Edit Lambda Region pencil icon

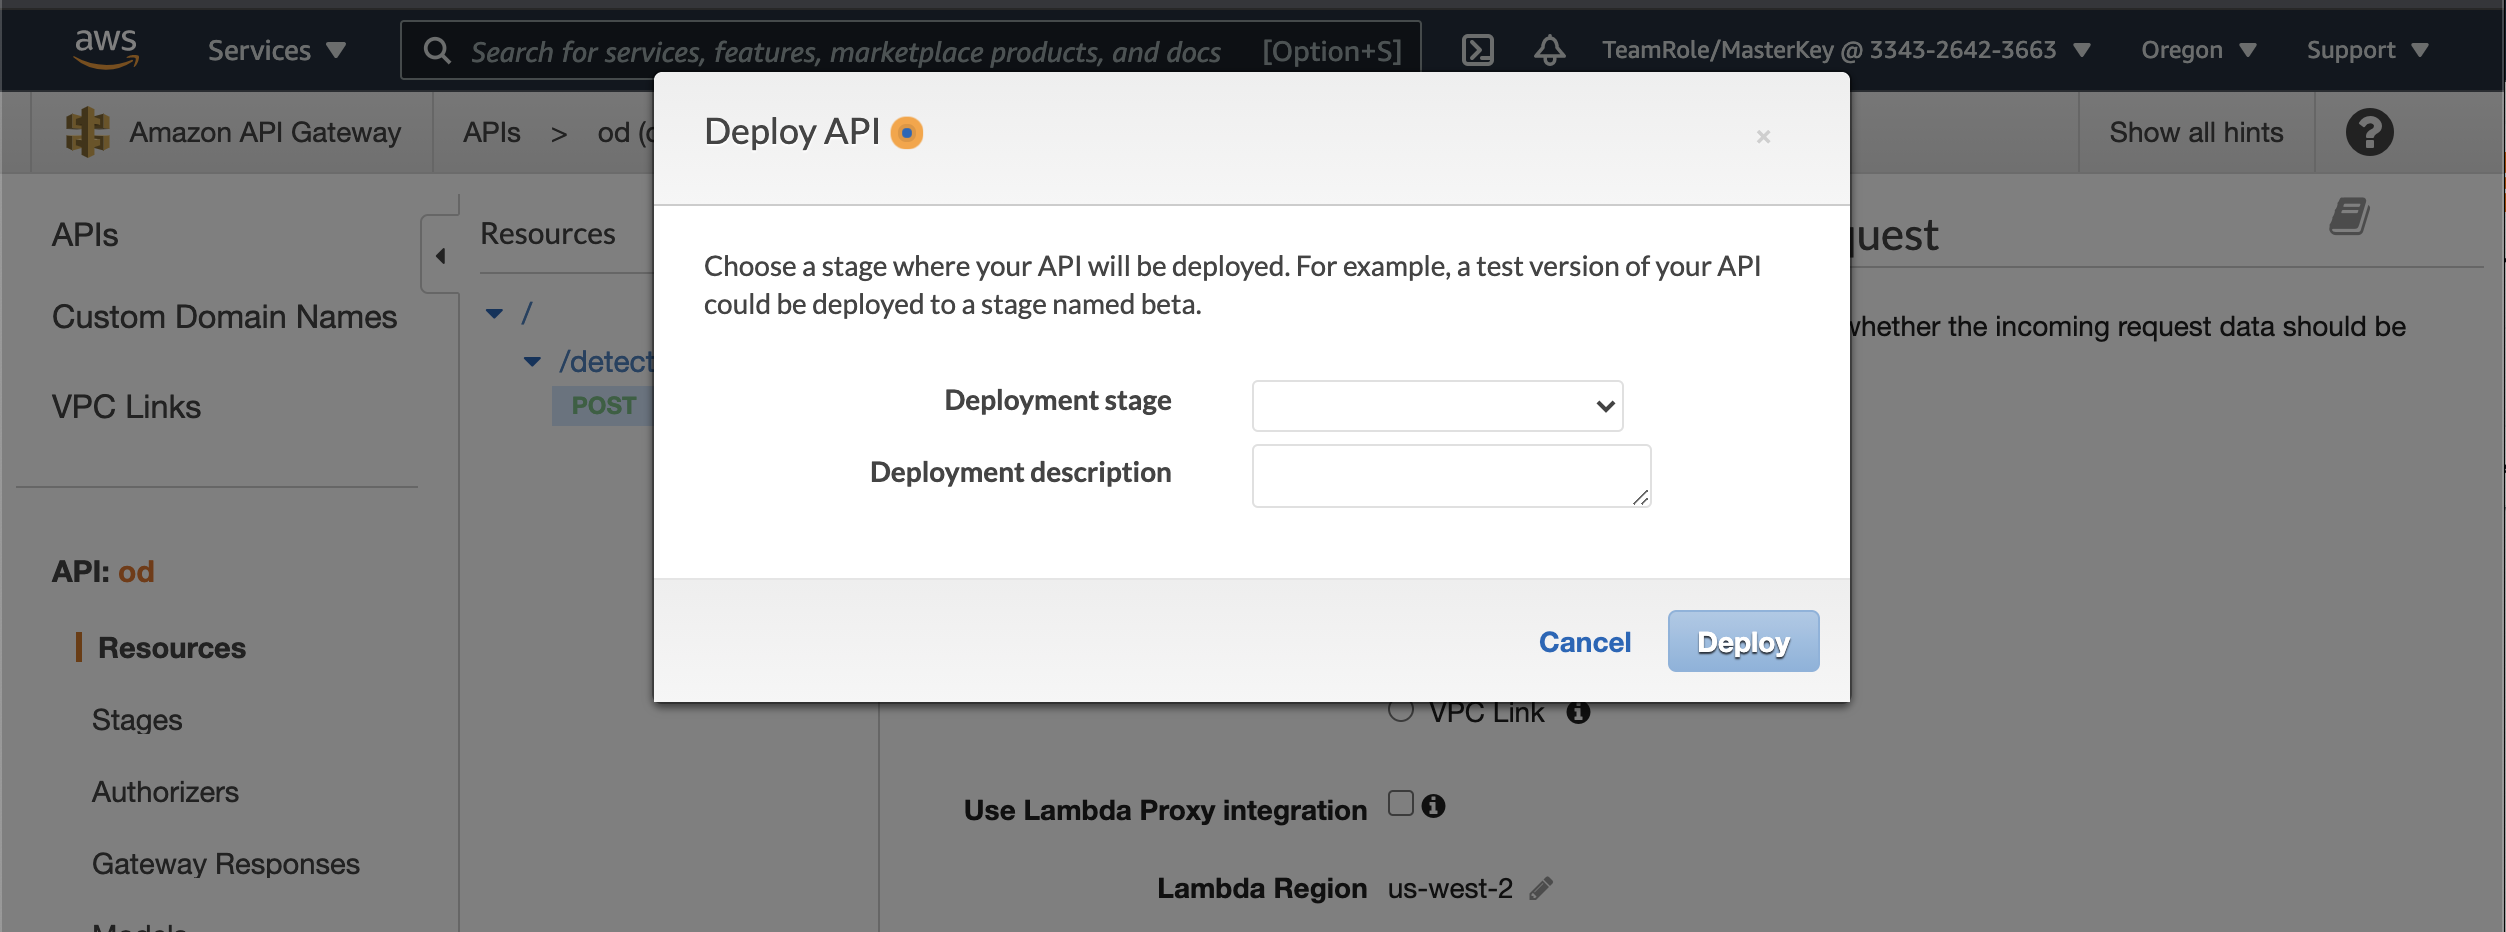pos(1541,888)
